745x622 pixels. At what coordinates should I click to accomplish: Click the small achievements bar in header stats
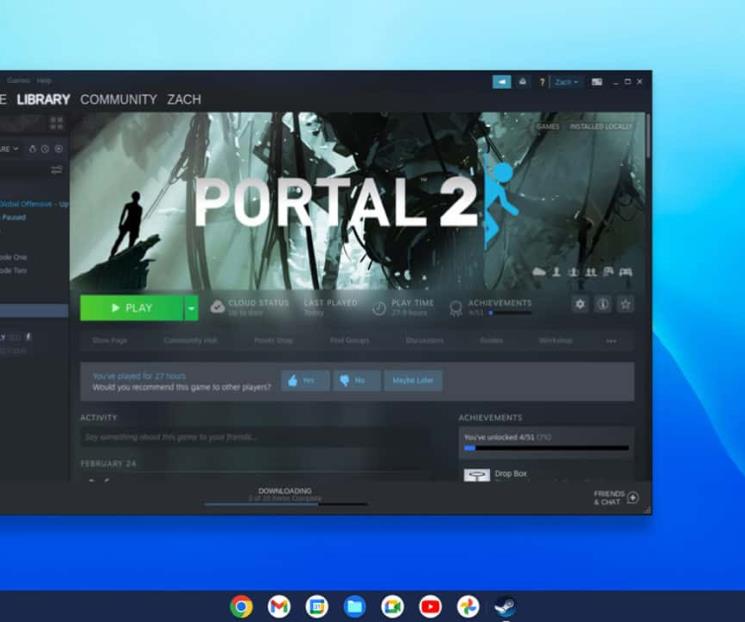(x=510, y=313)
